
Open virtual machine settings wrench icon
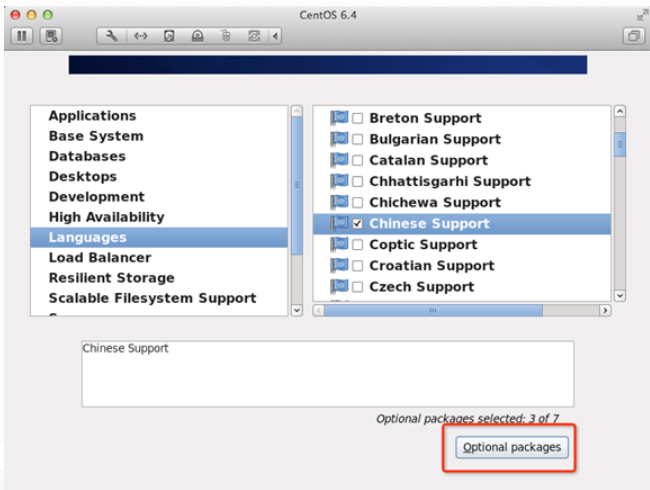click(x=112, y=36)
